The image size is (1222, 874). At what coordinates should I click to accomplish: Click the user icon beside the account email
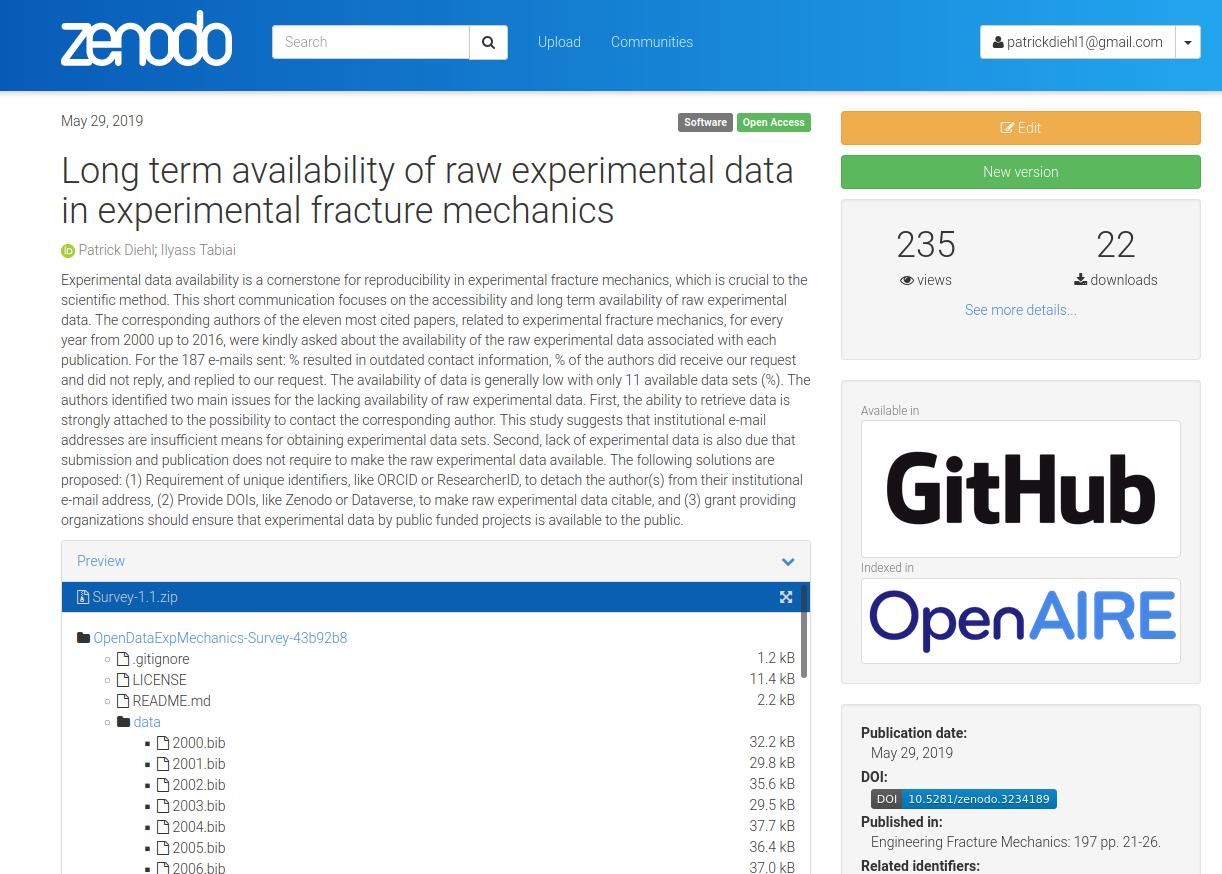pyautogui.click(x=998, y=42)
